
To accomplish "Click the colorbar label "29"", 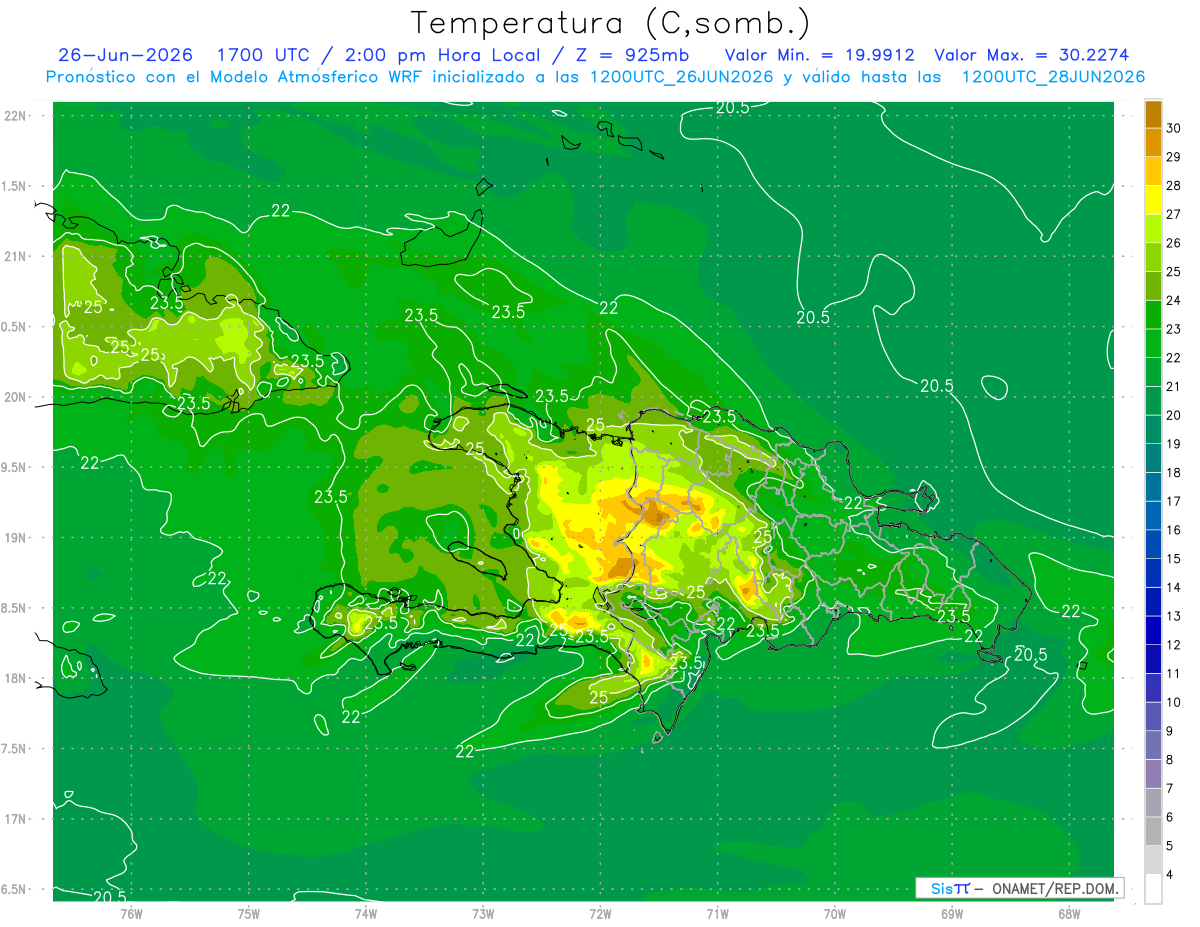I will tap(1175, 157).
